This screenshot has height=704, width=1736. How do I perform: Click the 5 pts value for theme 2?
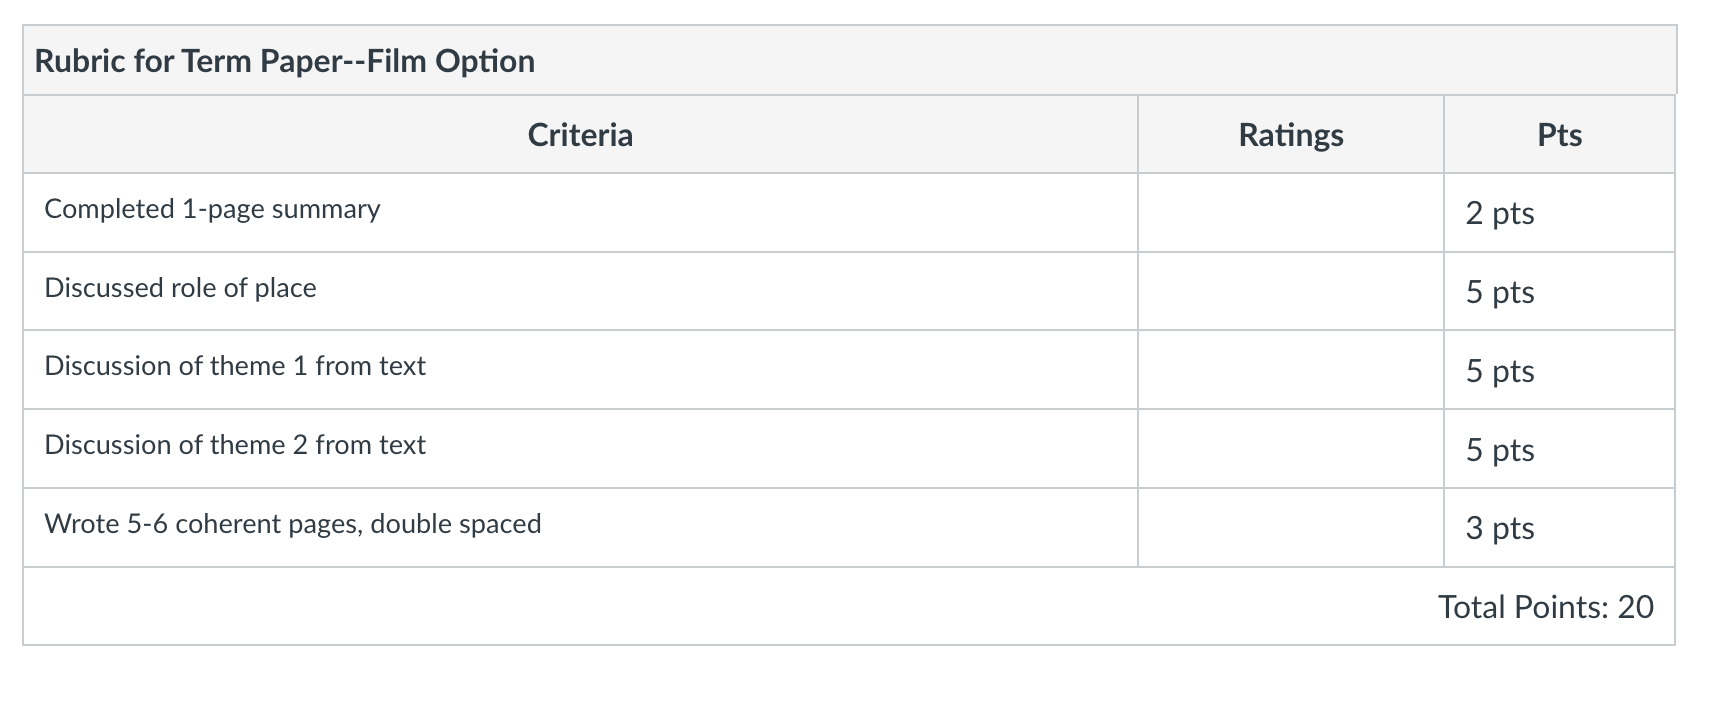(1500, 450)
